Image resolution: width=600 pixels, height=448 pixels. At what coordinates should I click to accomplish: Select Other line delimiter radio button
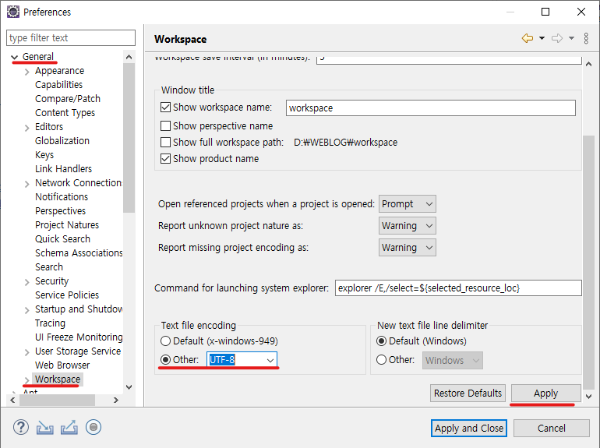(381, 360)
